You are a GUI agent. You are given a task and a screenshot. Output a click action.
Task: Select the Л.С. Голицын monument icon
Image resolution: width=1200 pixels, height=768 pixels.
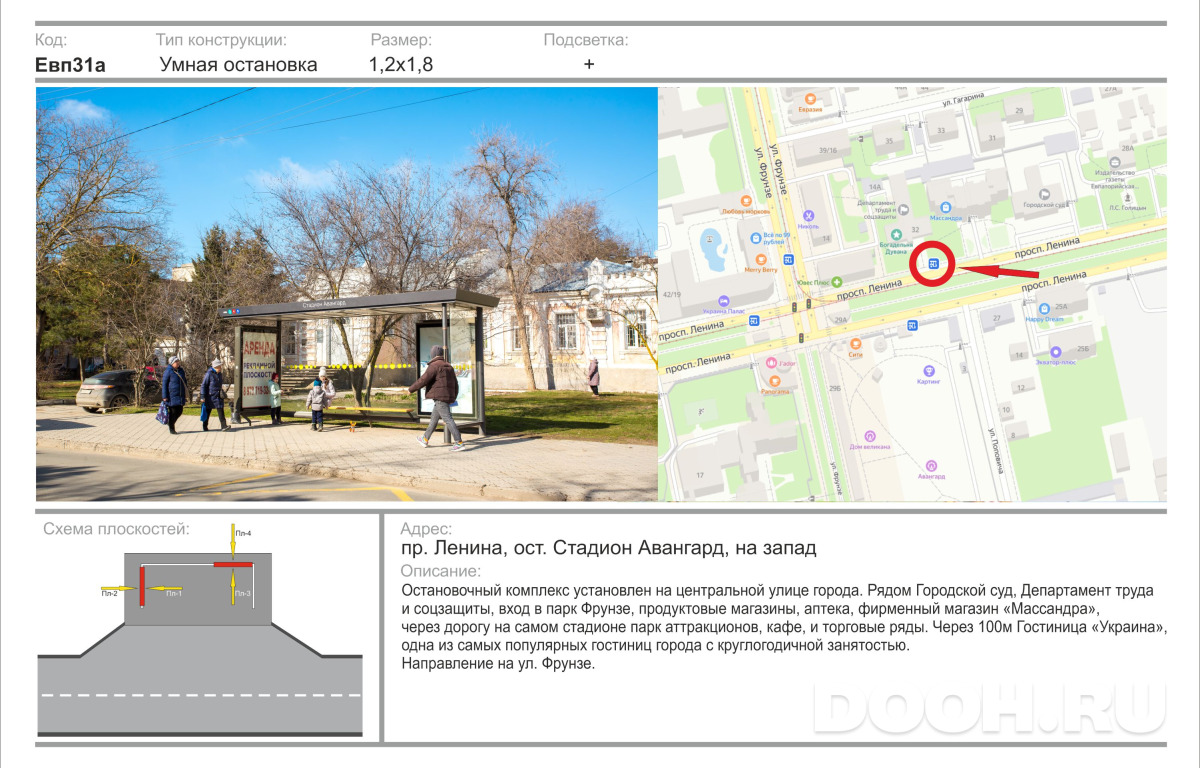[1127, 197]
